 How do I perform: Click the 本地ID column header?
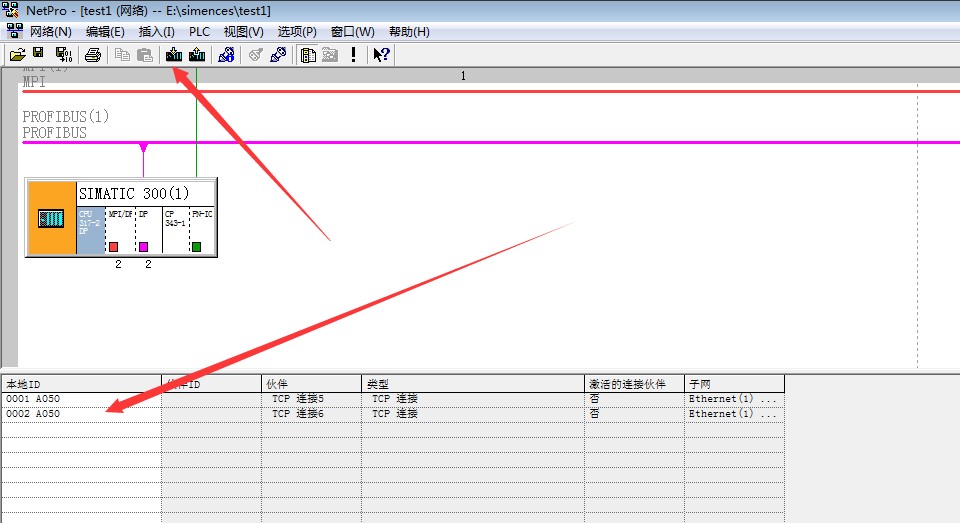point(80,384)
